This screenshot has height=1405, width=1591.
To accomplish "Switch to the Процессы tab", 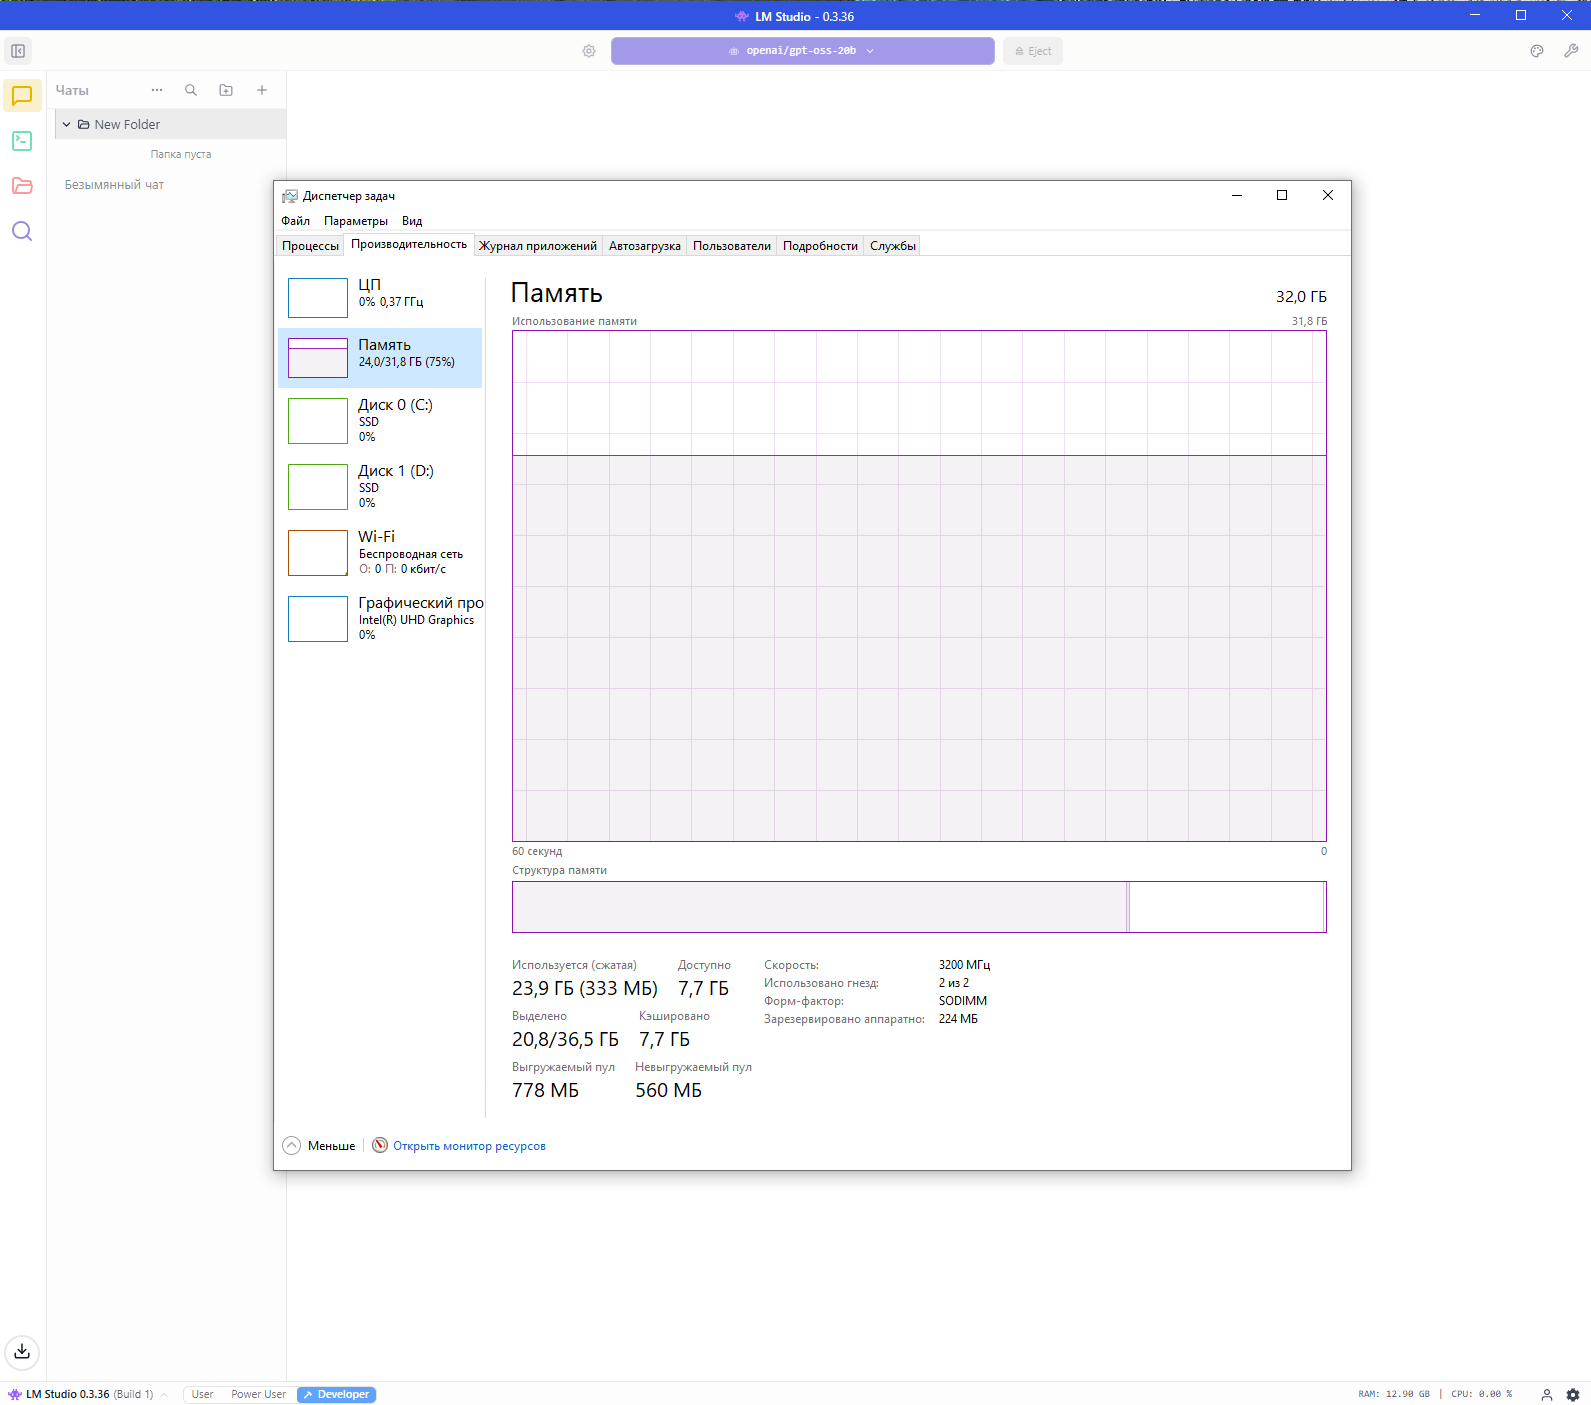I will [x=310, y=246].
